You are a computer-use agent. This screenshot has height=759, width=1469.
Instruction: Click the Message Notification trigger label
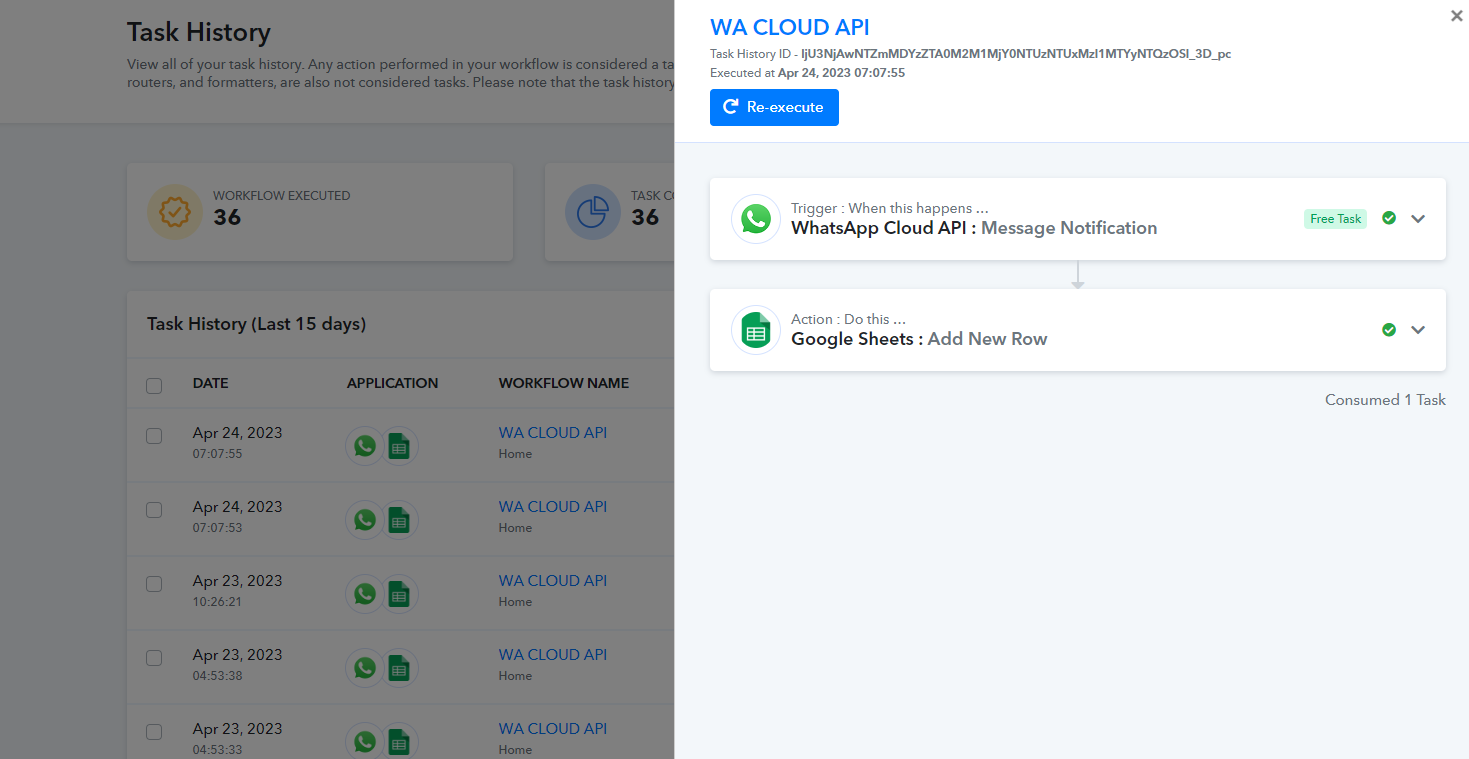pyautogui.click(x=1069, y=228)
